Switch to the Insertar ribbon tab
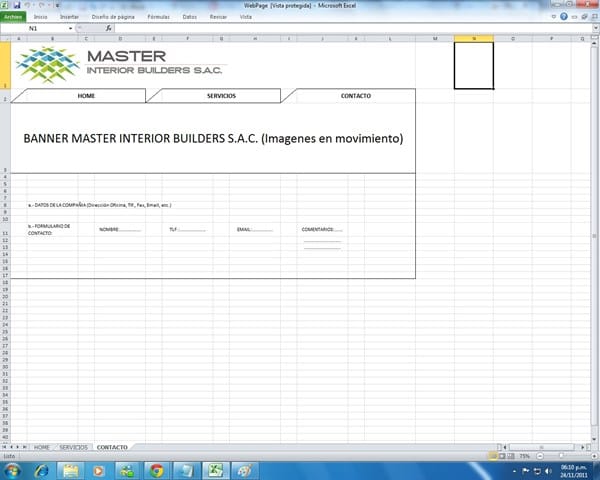The height and width of the screenshot is (480, 600). coord(69,17)
